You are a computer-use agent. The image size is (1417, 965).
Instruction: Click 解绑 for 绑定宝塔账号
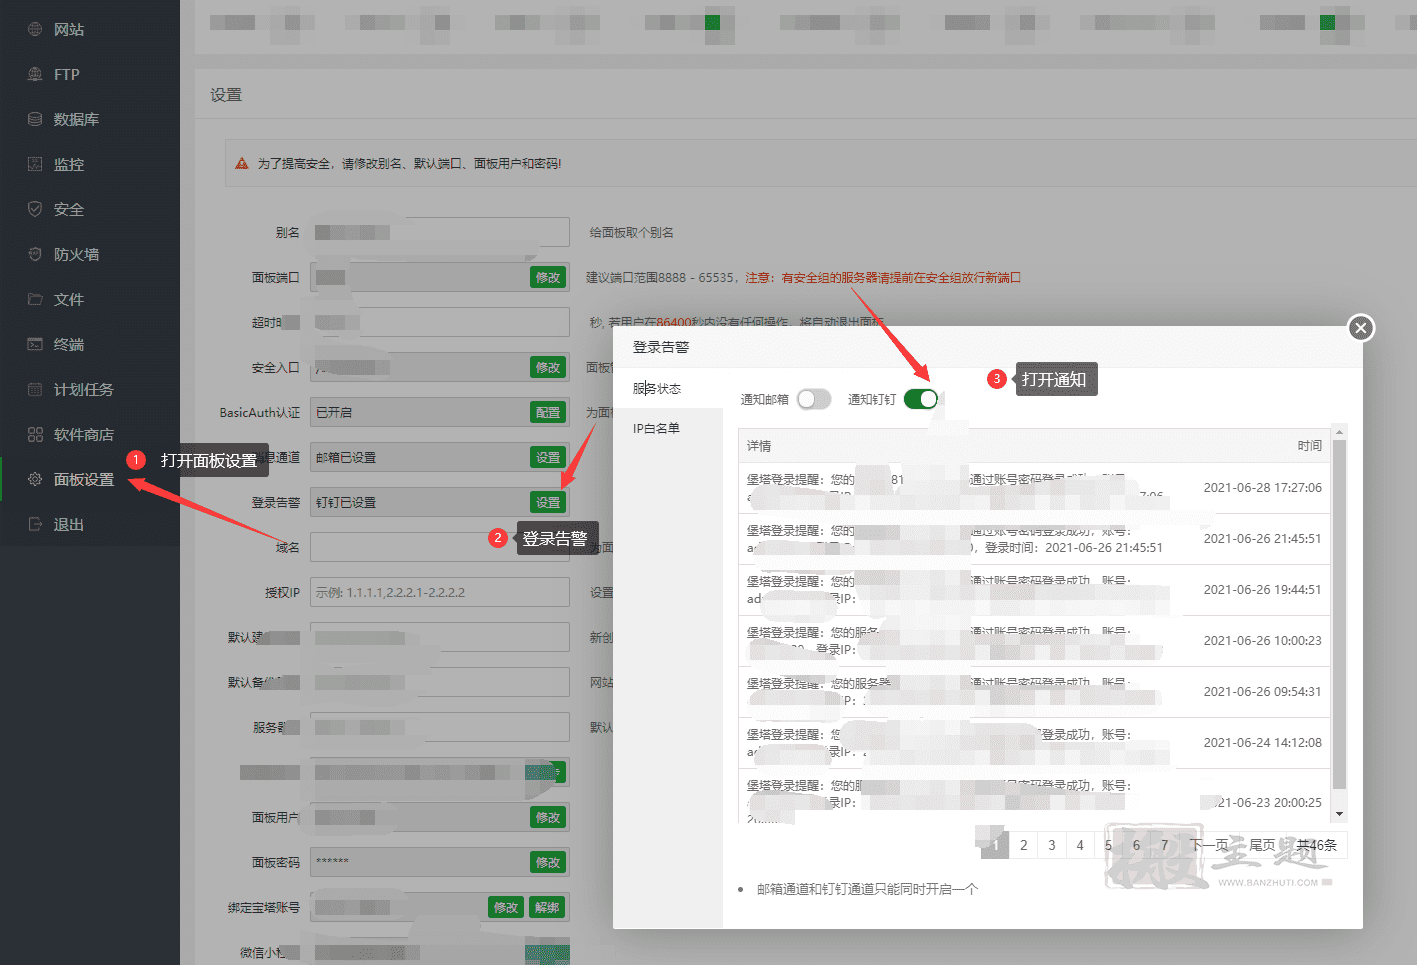(x=547, y=907)
